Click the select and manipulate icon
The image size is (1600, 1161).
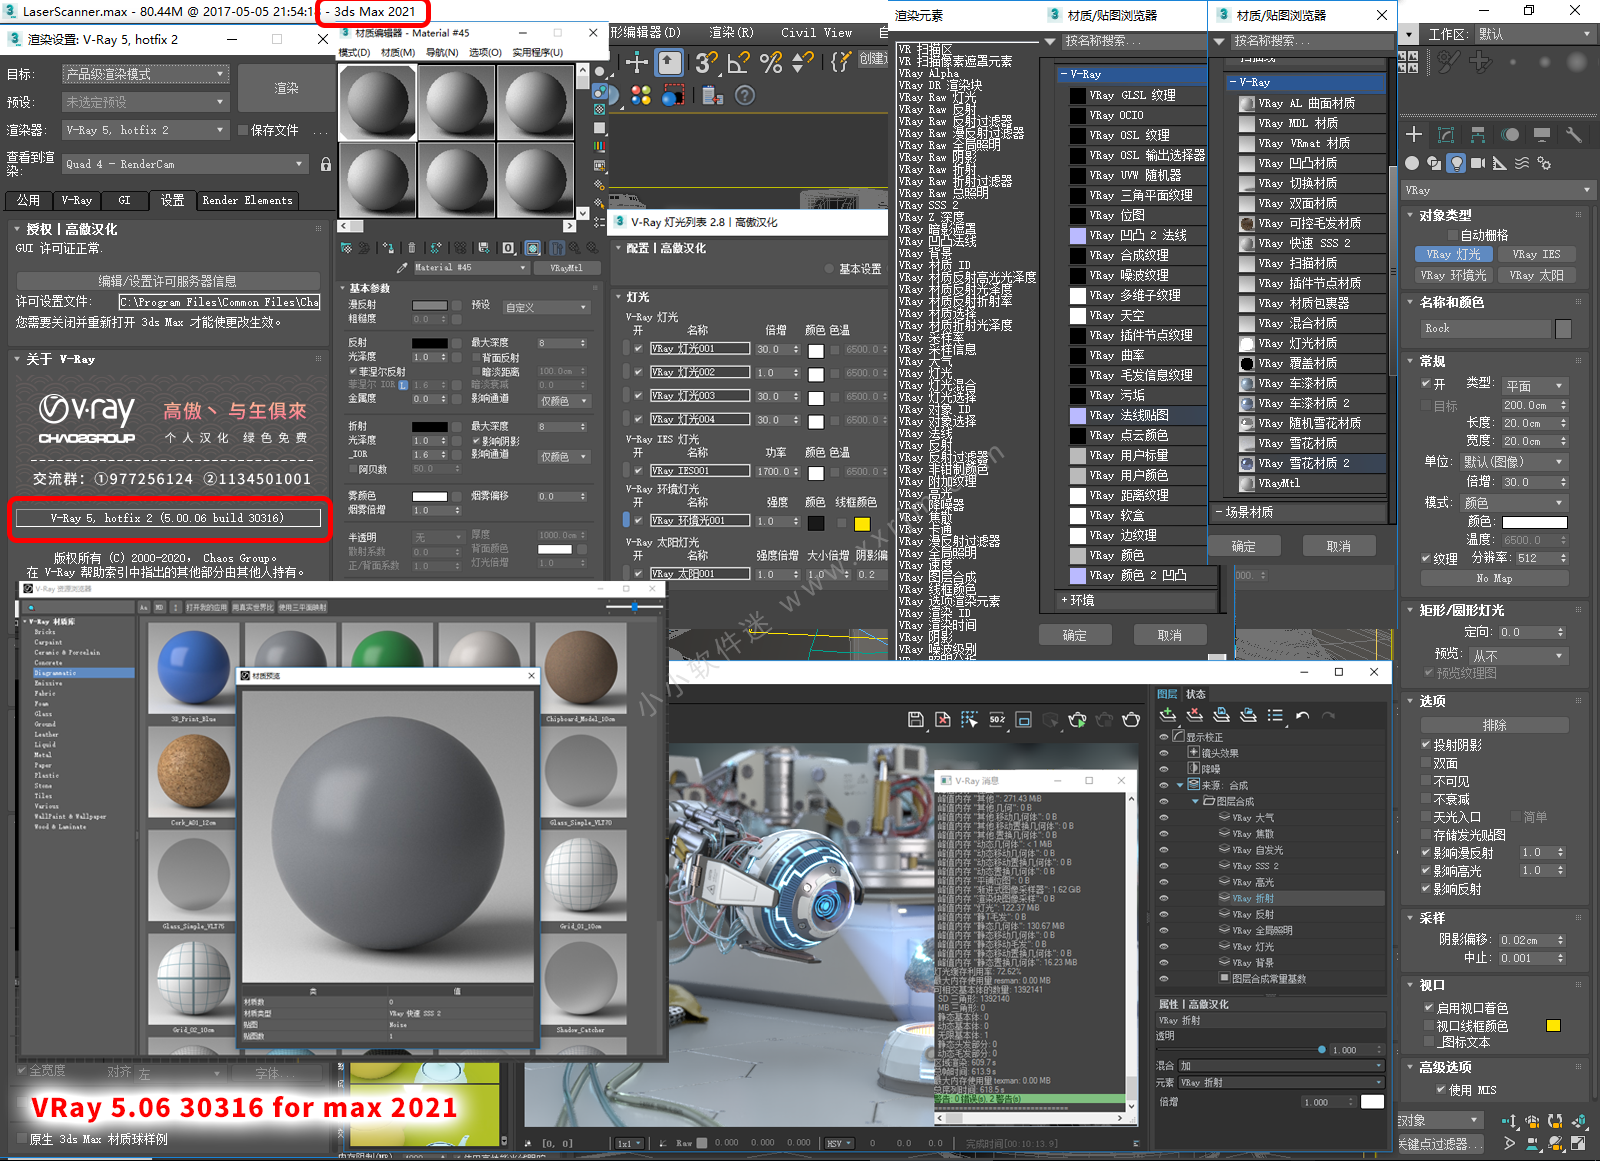[x=637, y=63]
